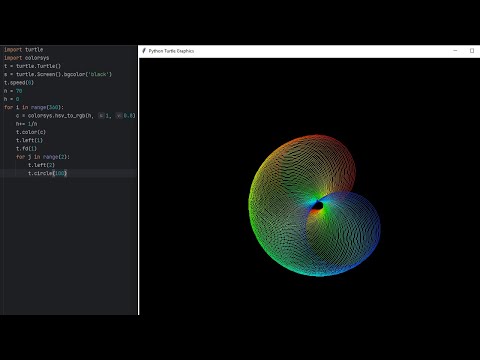This screenshot has width=480, height=360.
Task: Click the Python Turtle Graphics window title
Action: pos(171,51)
